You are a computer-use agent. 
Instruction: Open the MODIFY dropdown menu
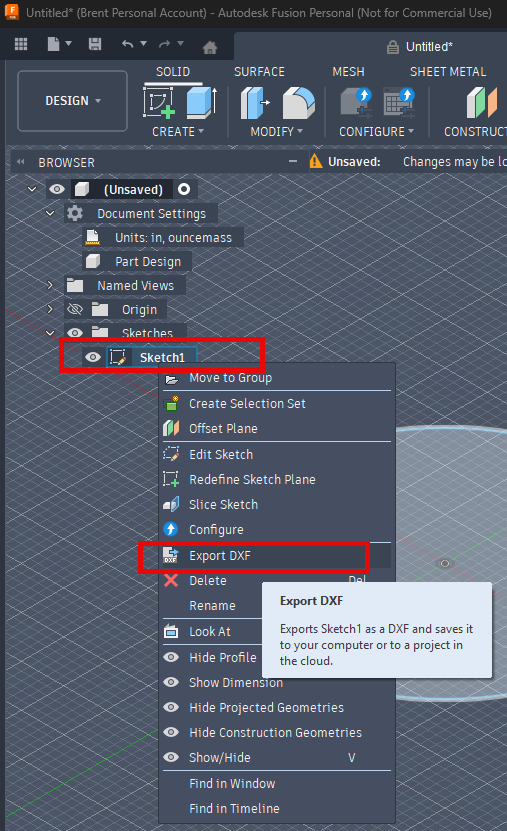(x=276, y=131)
